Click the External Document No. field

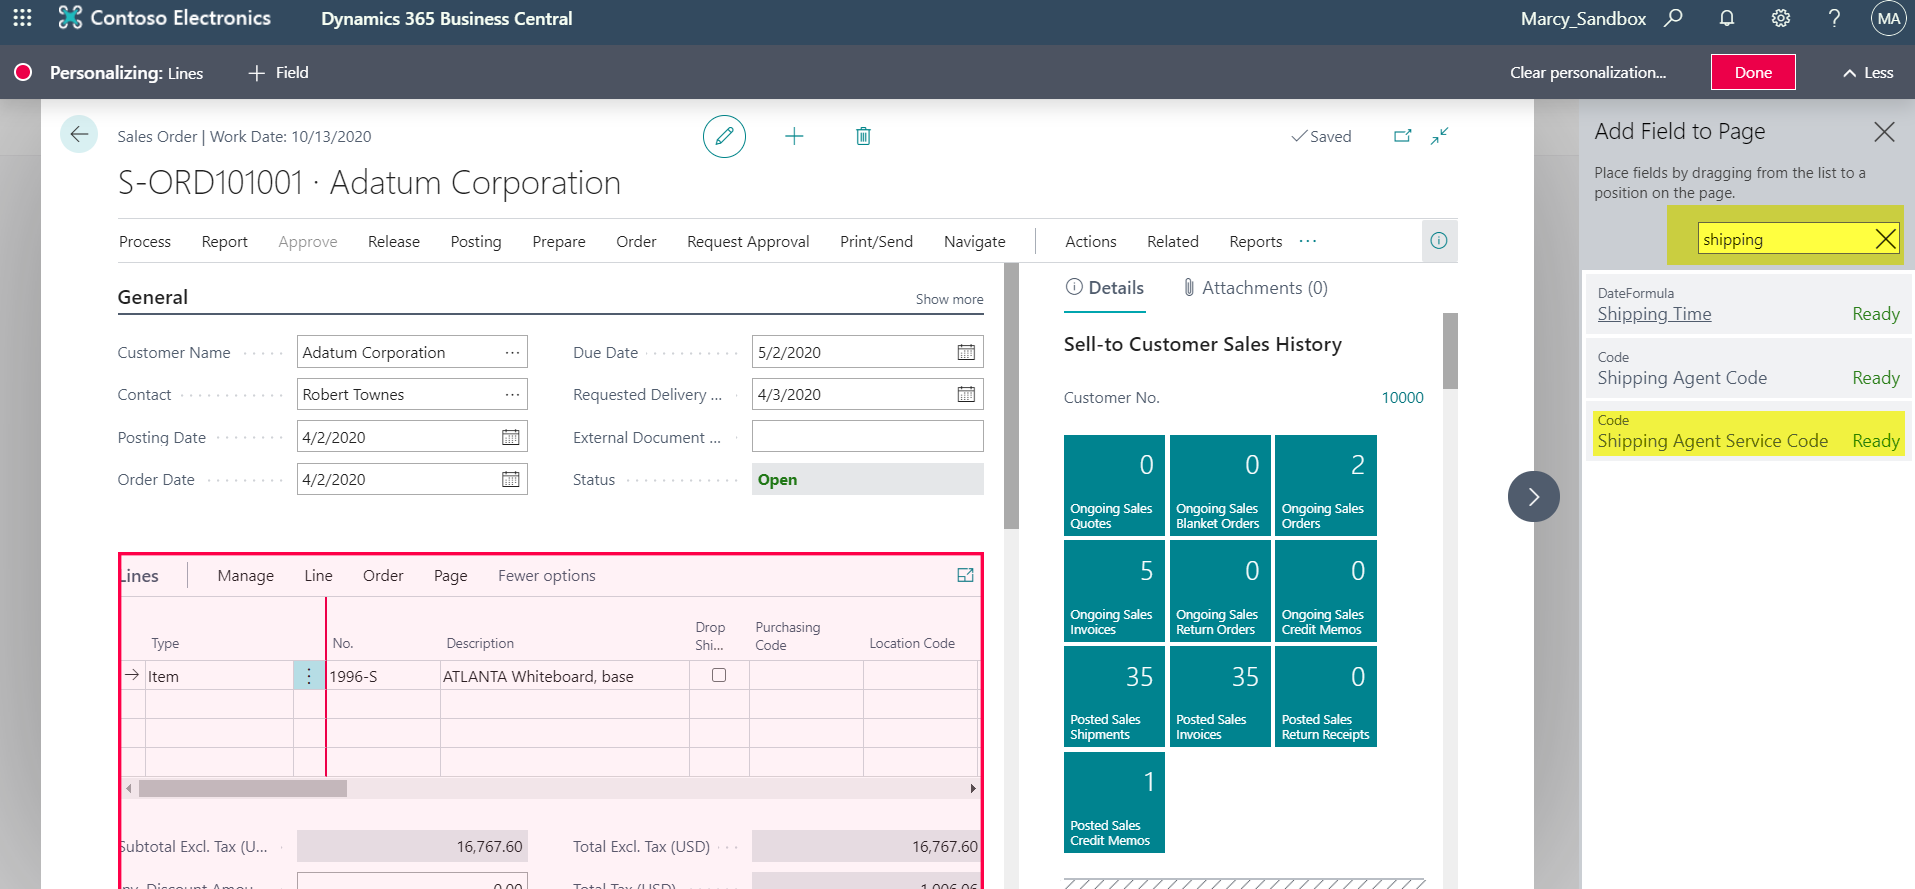(x=867, y=436)
